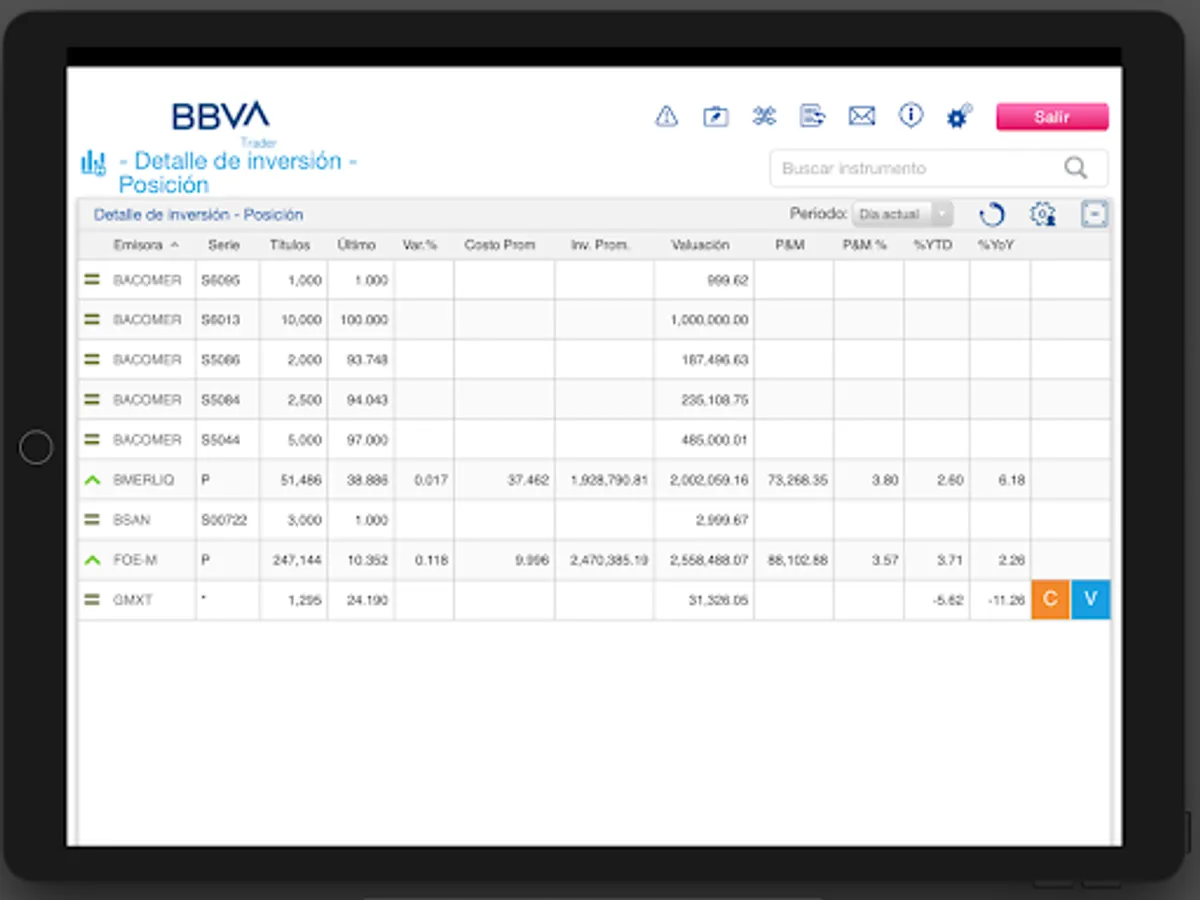
Task: Sort by the Último column header
Action: point(356,245)
